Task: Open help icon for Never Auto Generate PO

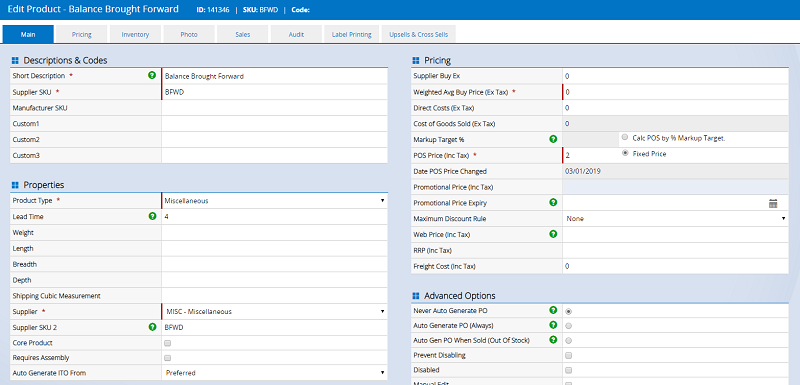Action: point(553,310)
